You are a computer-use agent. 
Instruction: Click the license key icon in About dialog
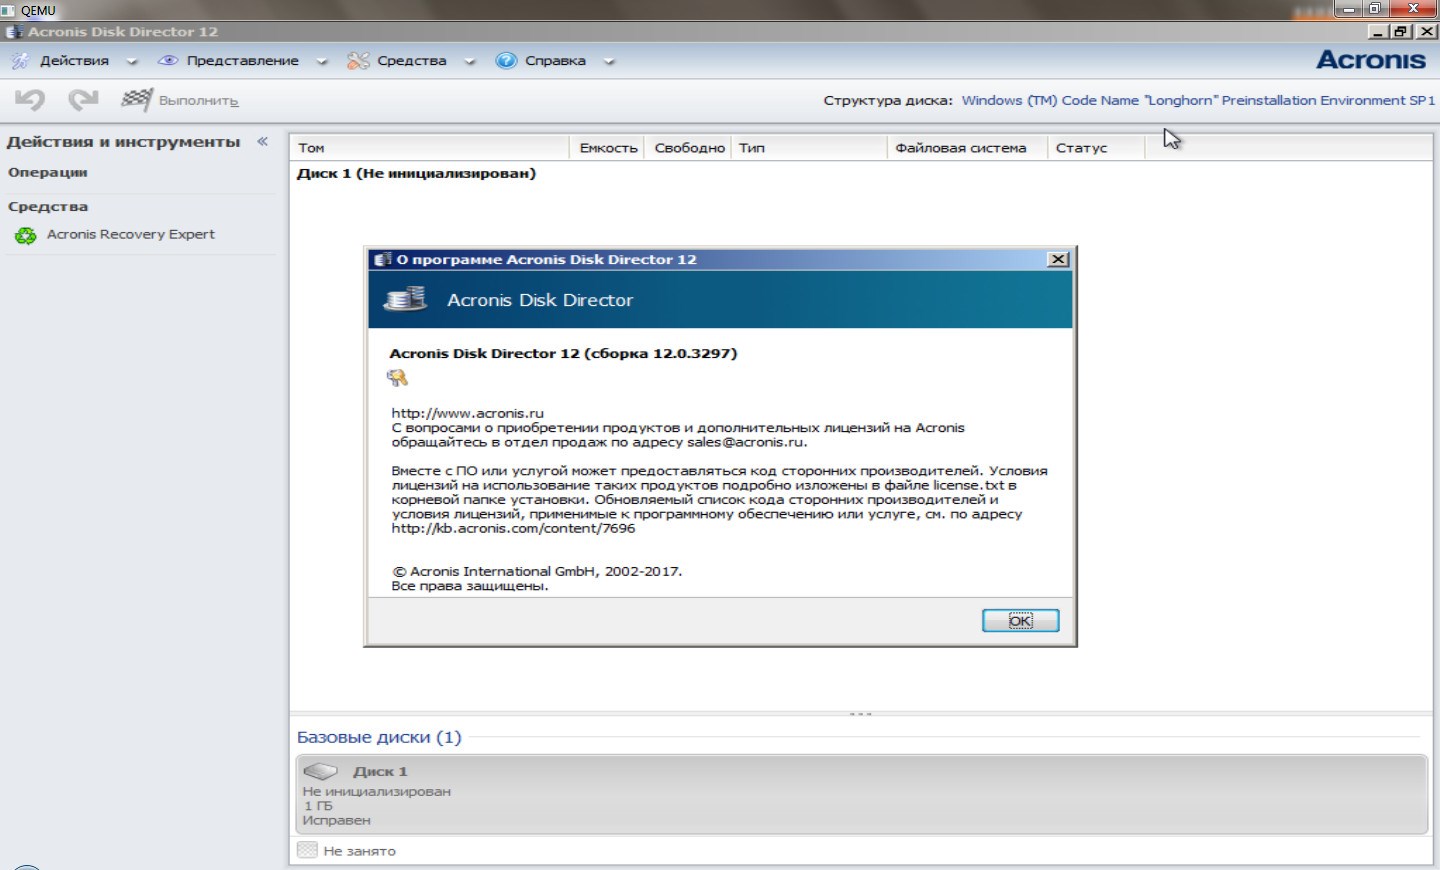coord(397,378)
